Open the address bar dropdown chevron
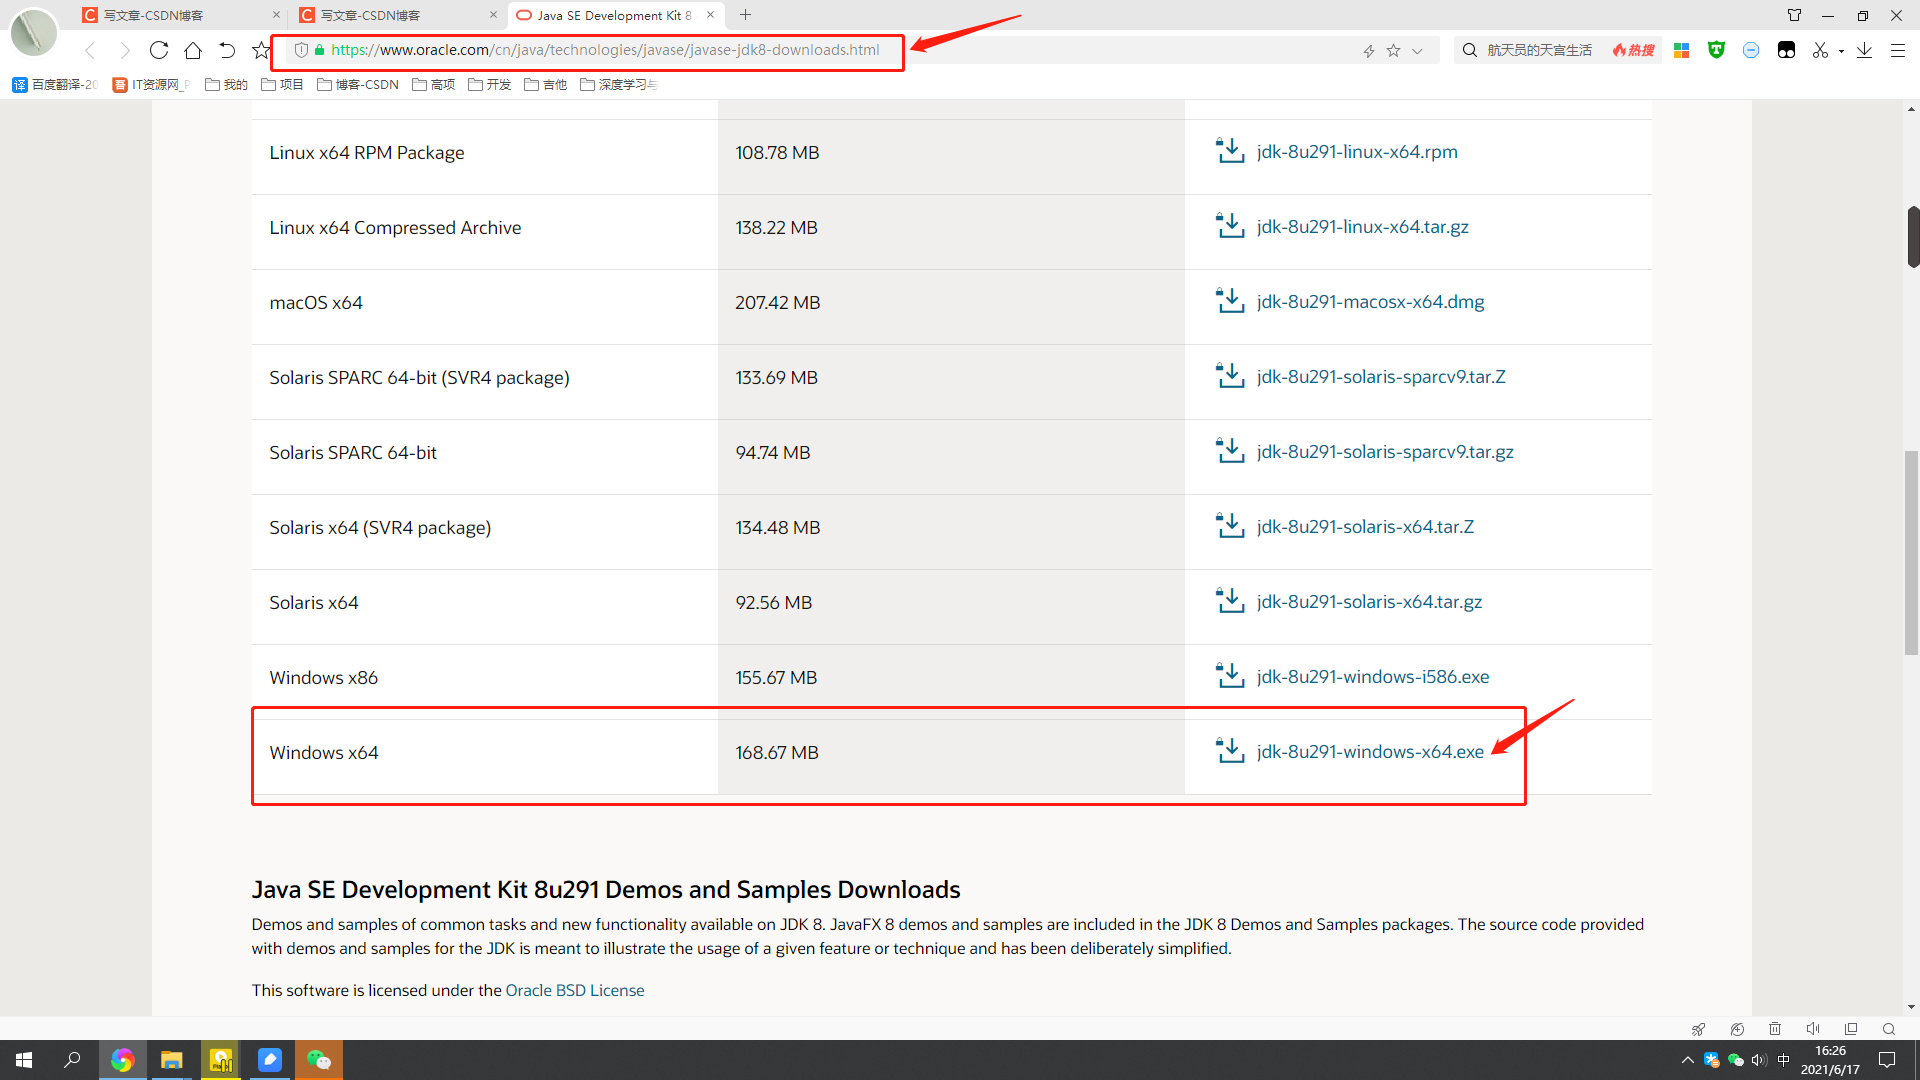Viewport: 1920px width, 1080px height. click(x=1418, y=50)
